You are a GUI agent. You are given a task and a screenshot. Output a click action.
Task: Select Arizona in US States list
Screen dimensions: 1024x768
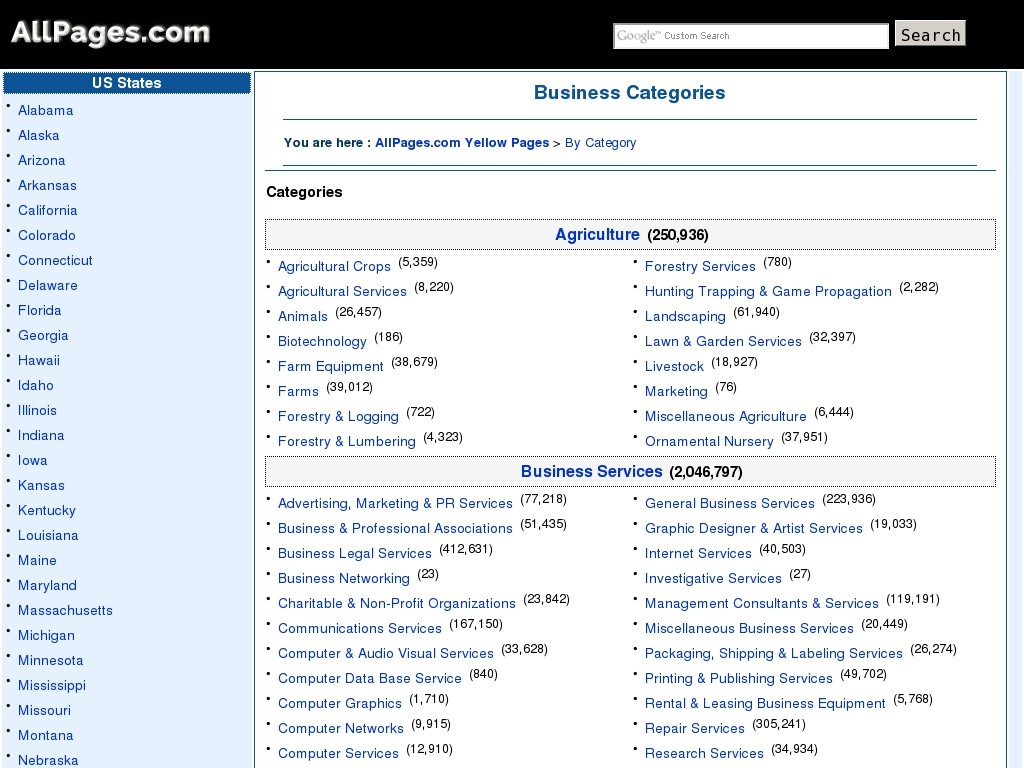[42, 160]
